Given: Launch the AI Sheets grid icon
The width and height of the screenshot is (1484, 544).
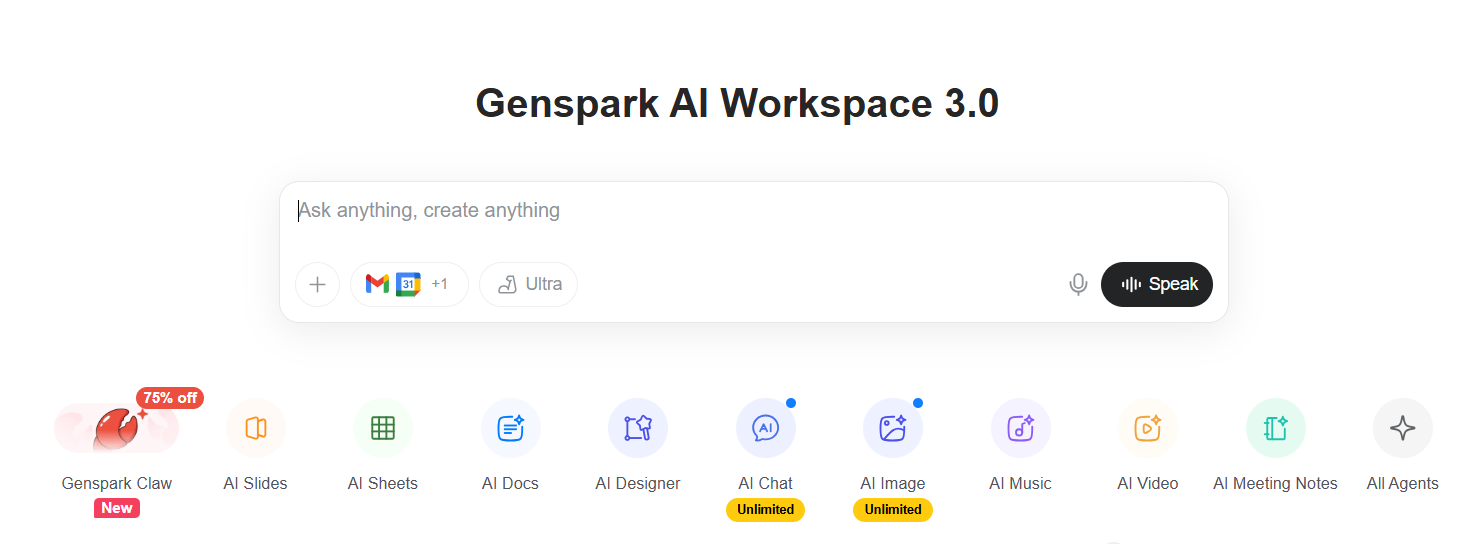Looking at the screenshot, I should coord(383,428).
